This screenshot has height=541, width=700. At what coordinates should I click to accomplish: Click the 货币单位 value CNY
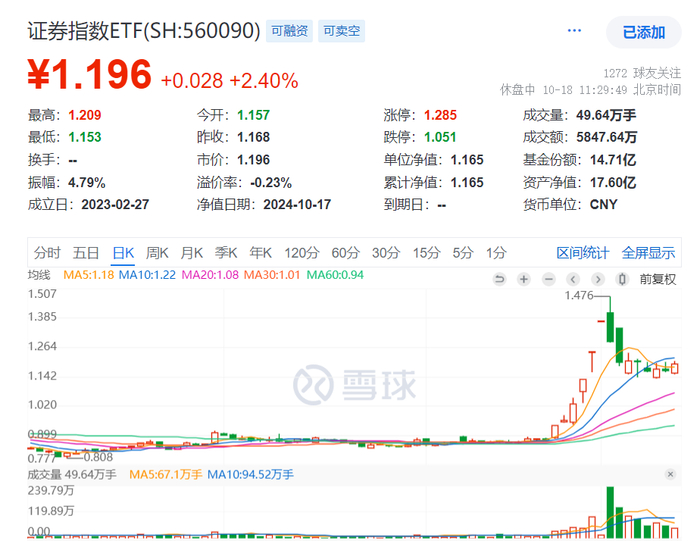point(604,204)
